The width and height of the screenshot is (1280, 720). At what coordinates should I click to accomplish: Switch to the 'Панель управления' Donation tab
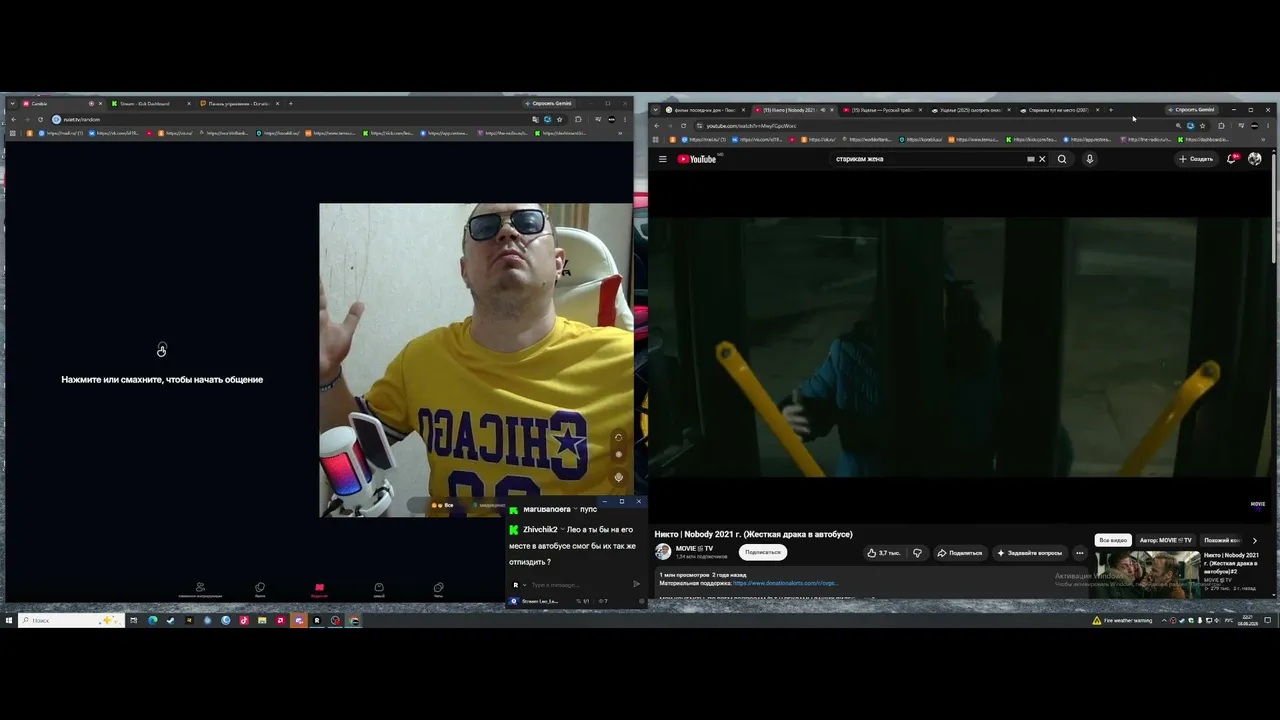click(239, 104)
